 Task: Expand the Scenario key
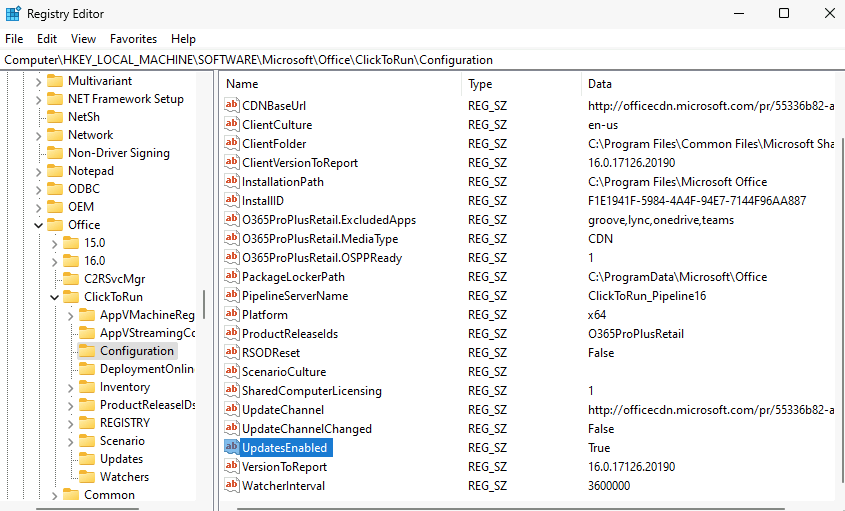[x=71, y=441]
